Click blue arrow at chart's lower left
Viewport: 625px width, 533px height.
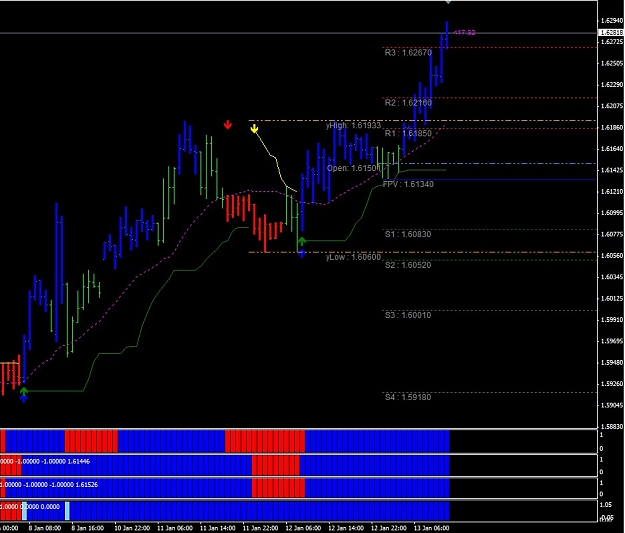coord(24,398)
